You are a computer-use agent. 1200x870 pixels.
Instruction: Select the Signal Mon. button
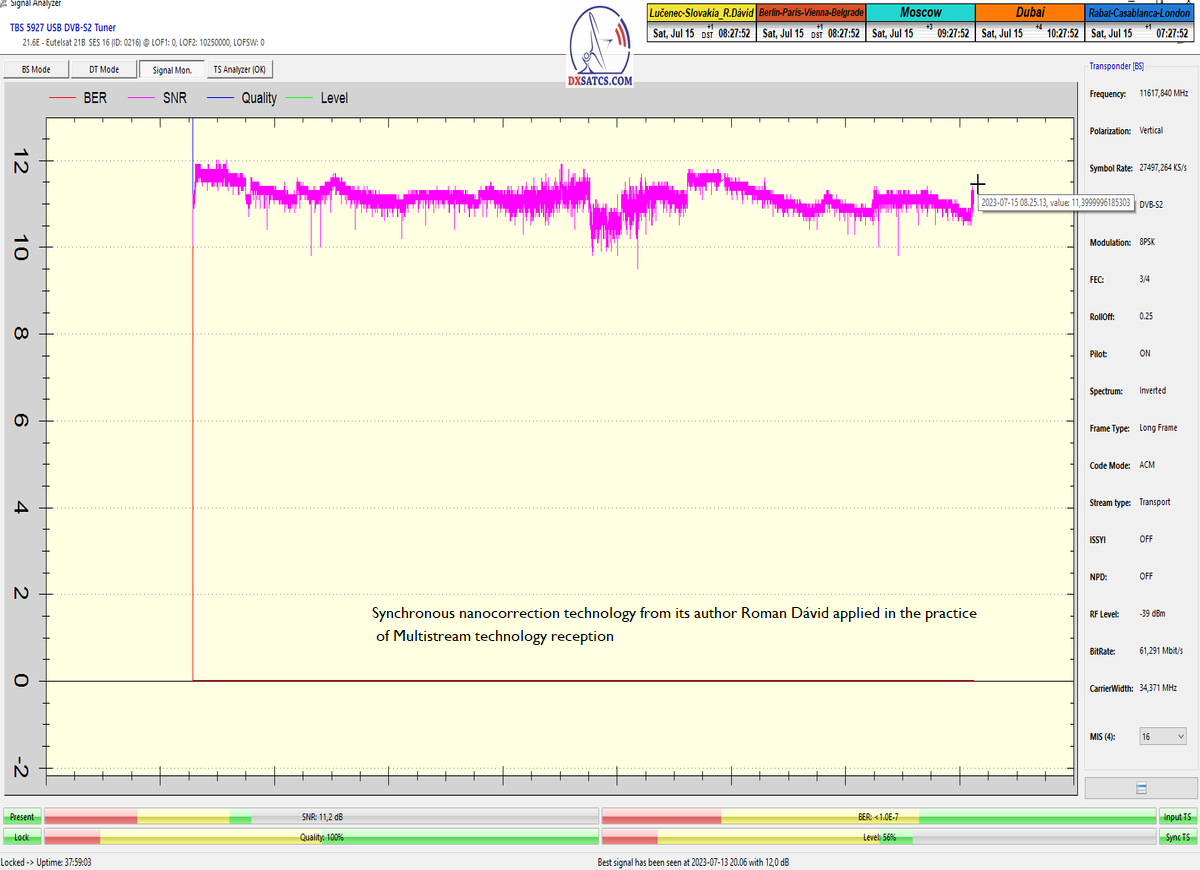[171, 69]
